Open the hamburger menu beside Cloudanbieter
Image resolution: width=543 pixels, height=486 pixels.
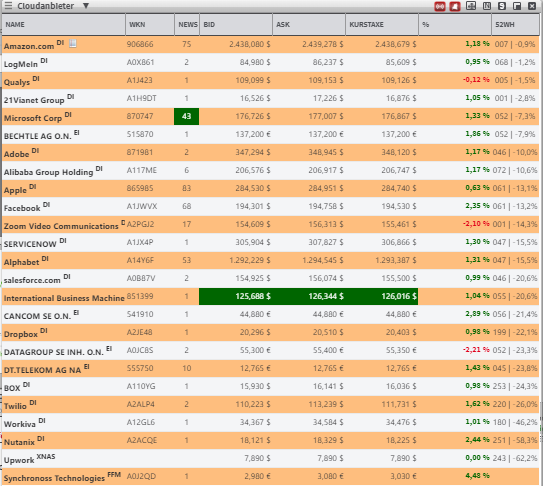tap(8, 6)
